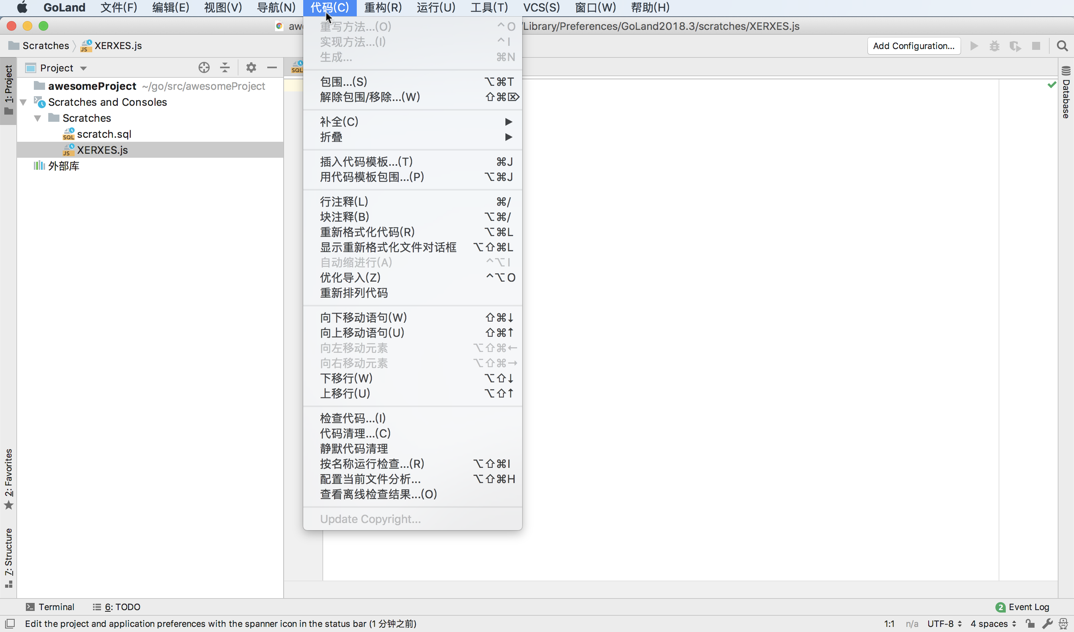Image resolution: width=1074 pixels, height=632 pixels.
Task: Choose 显示重新格式化文件对话框 menu item
Action: 412,247
